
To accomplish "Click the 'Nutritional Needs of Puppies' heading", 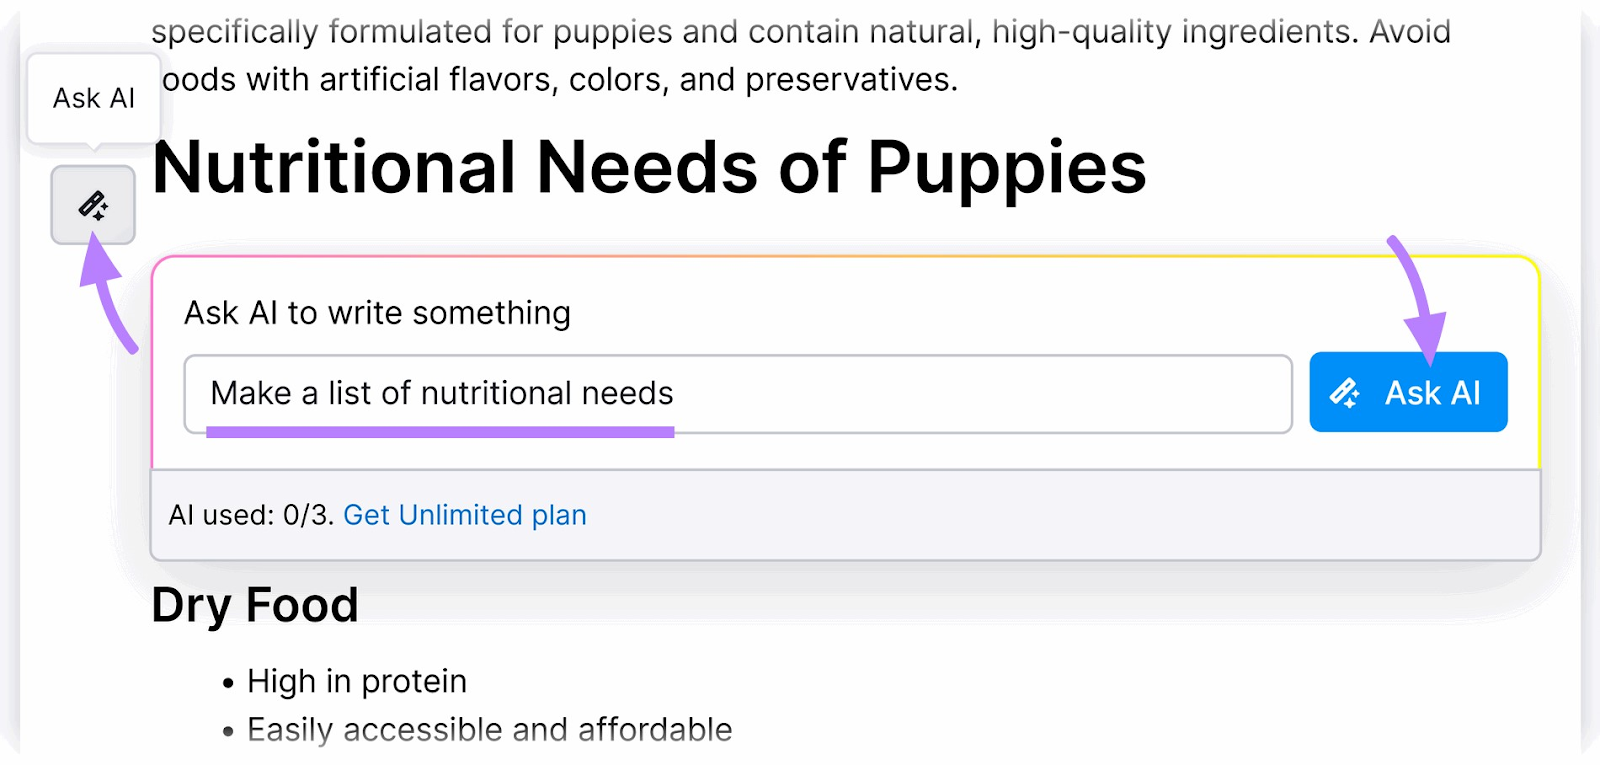I will pos(649,167).
